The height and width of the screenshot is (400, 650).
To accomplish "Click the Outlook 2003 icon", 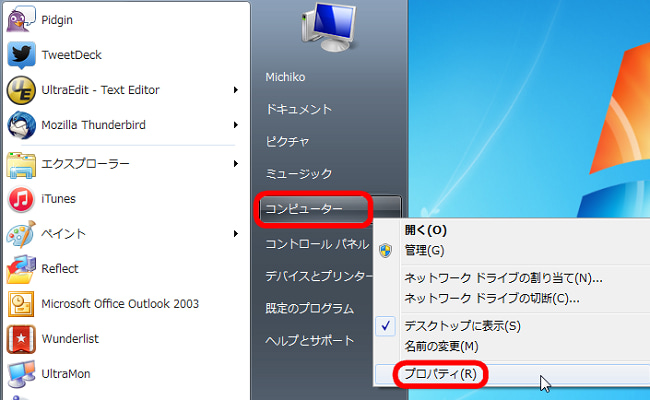I will click(21, 304).
